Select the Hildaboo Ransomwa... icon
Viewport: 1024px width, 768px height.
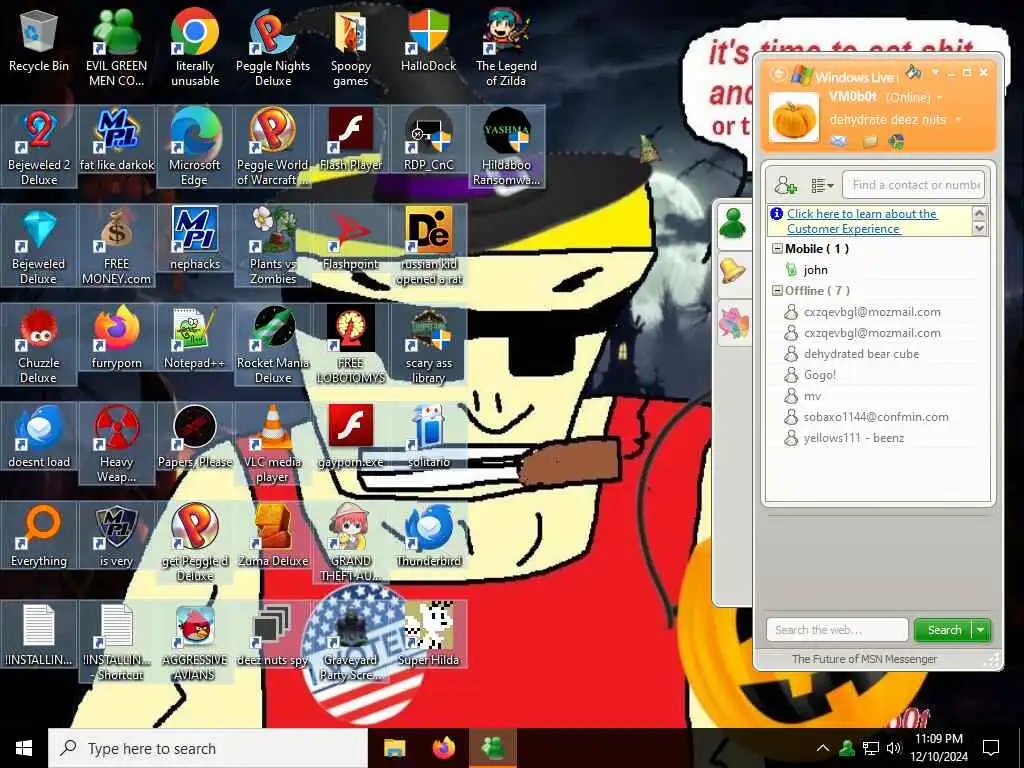506,148
